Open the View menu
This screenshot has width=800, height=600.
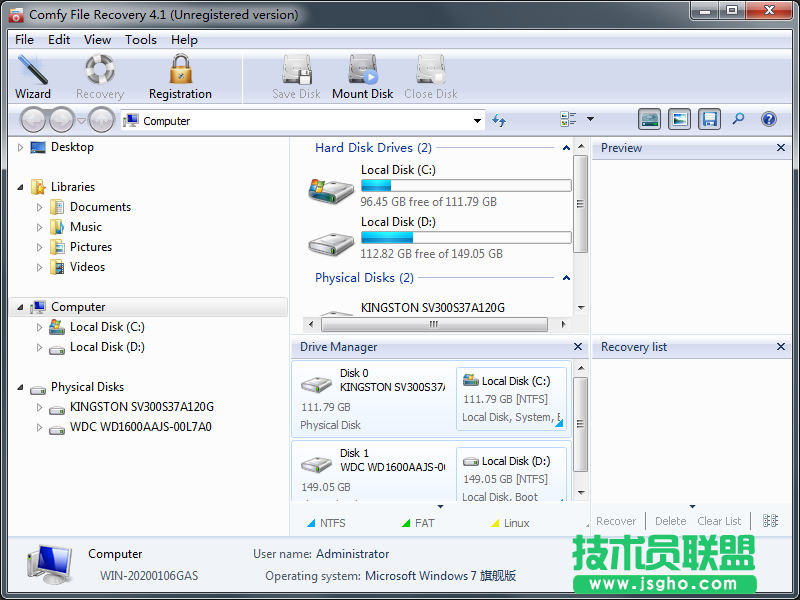pyautogui.click(x=97, y=39)
